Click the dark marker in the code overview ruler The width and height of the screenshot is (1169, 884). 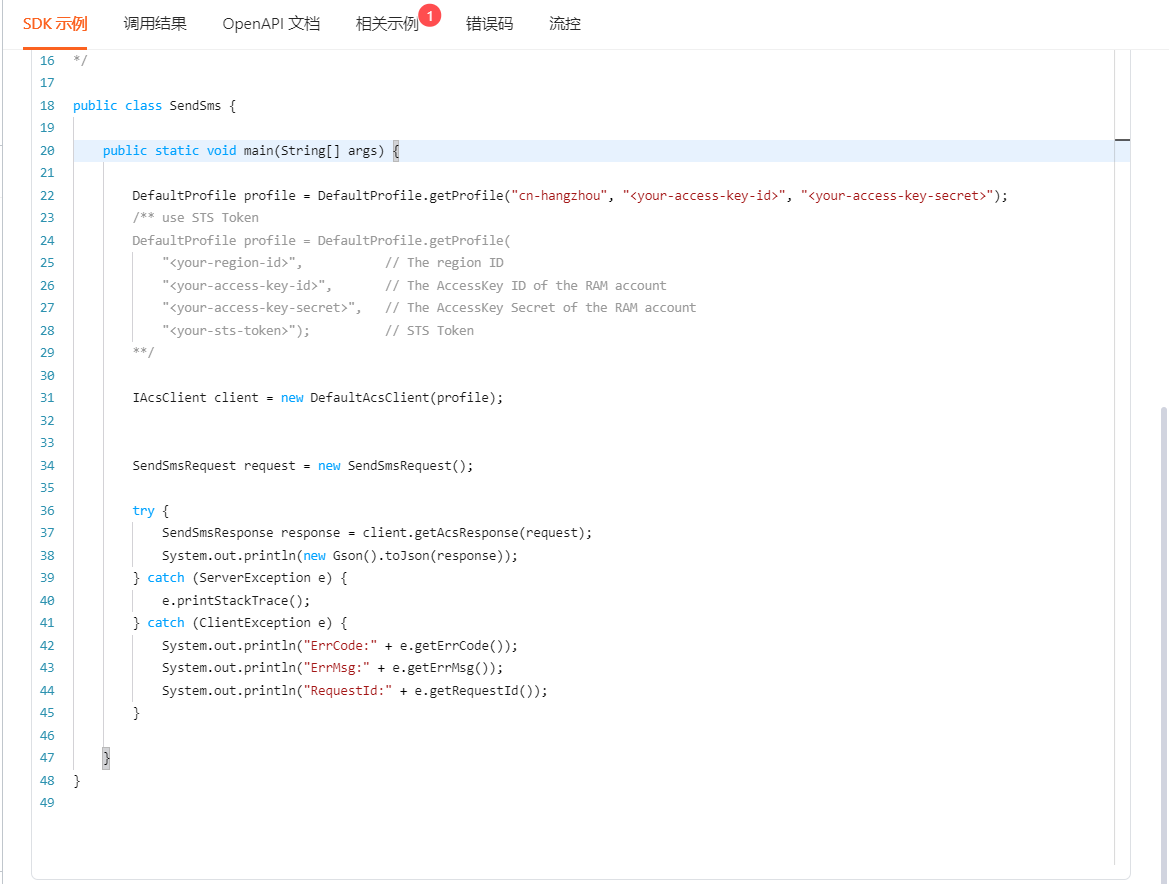pos(1122,139)
